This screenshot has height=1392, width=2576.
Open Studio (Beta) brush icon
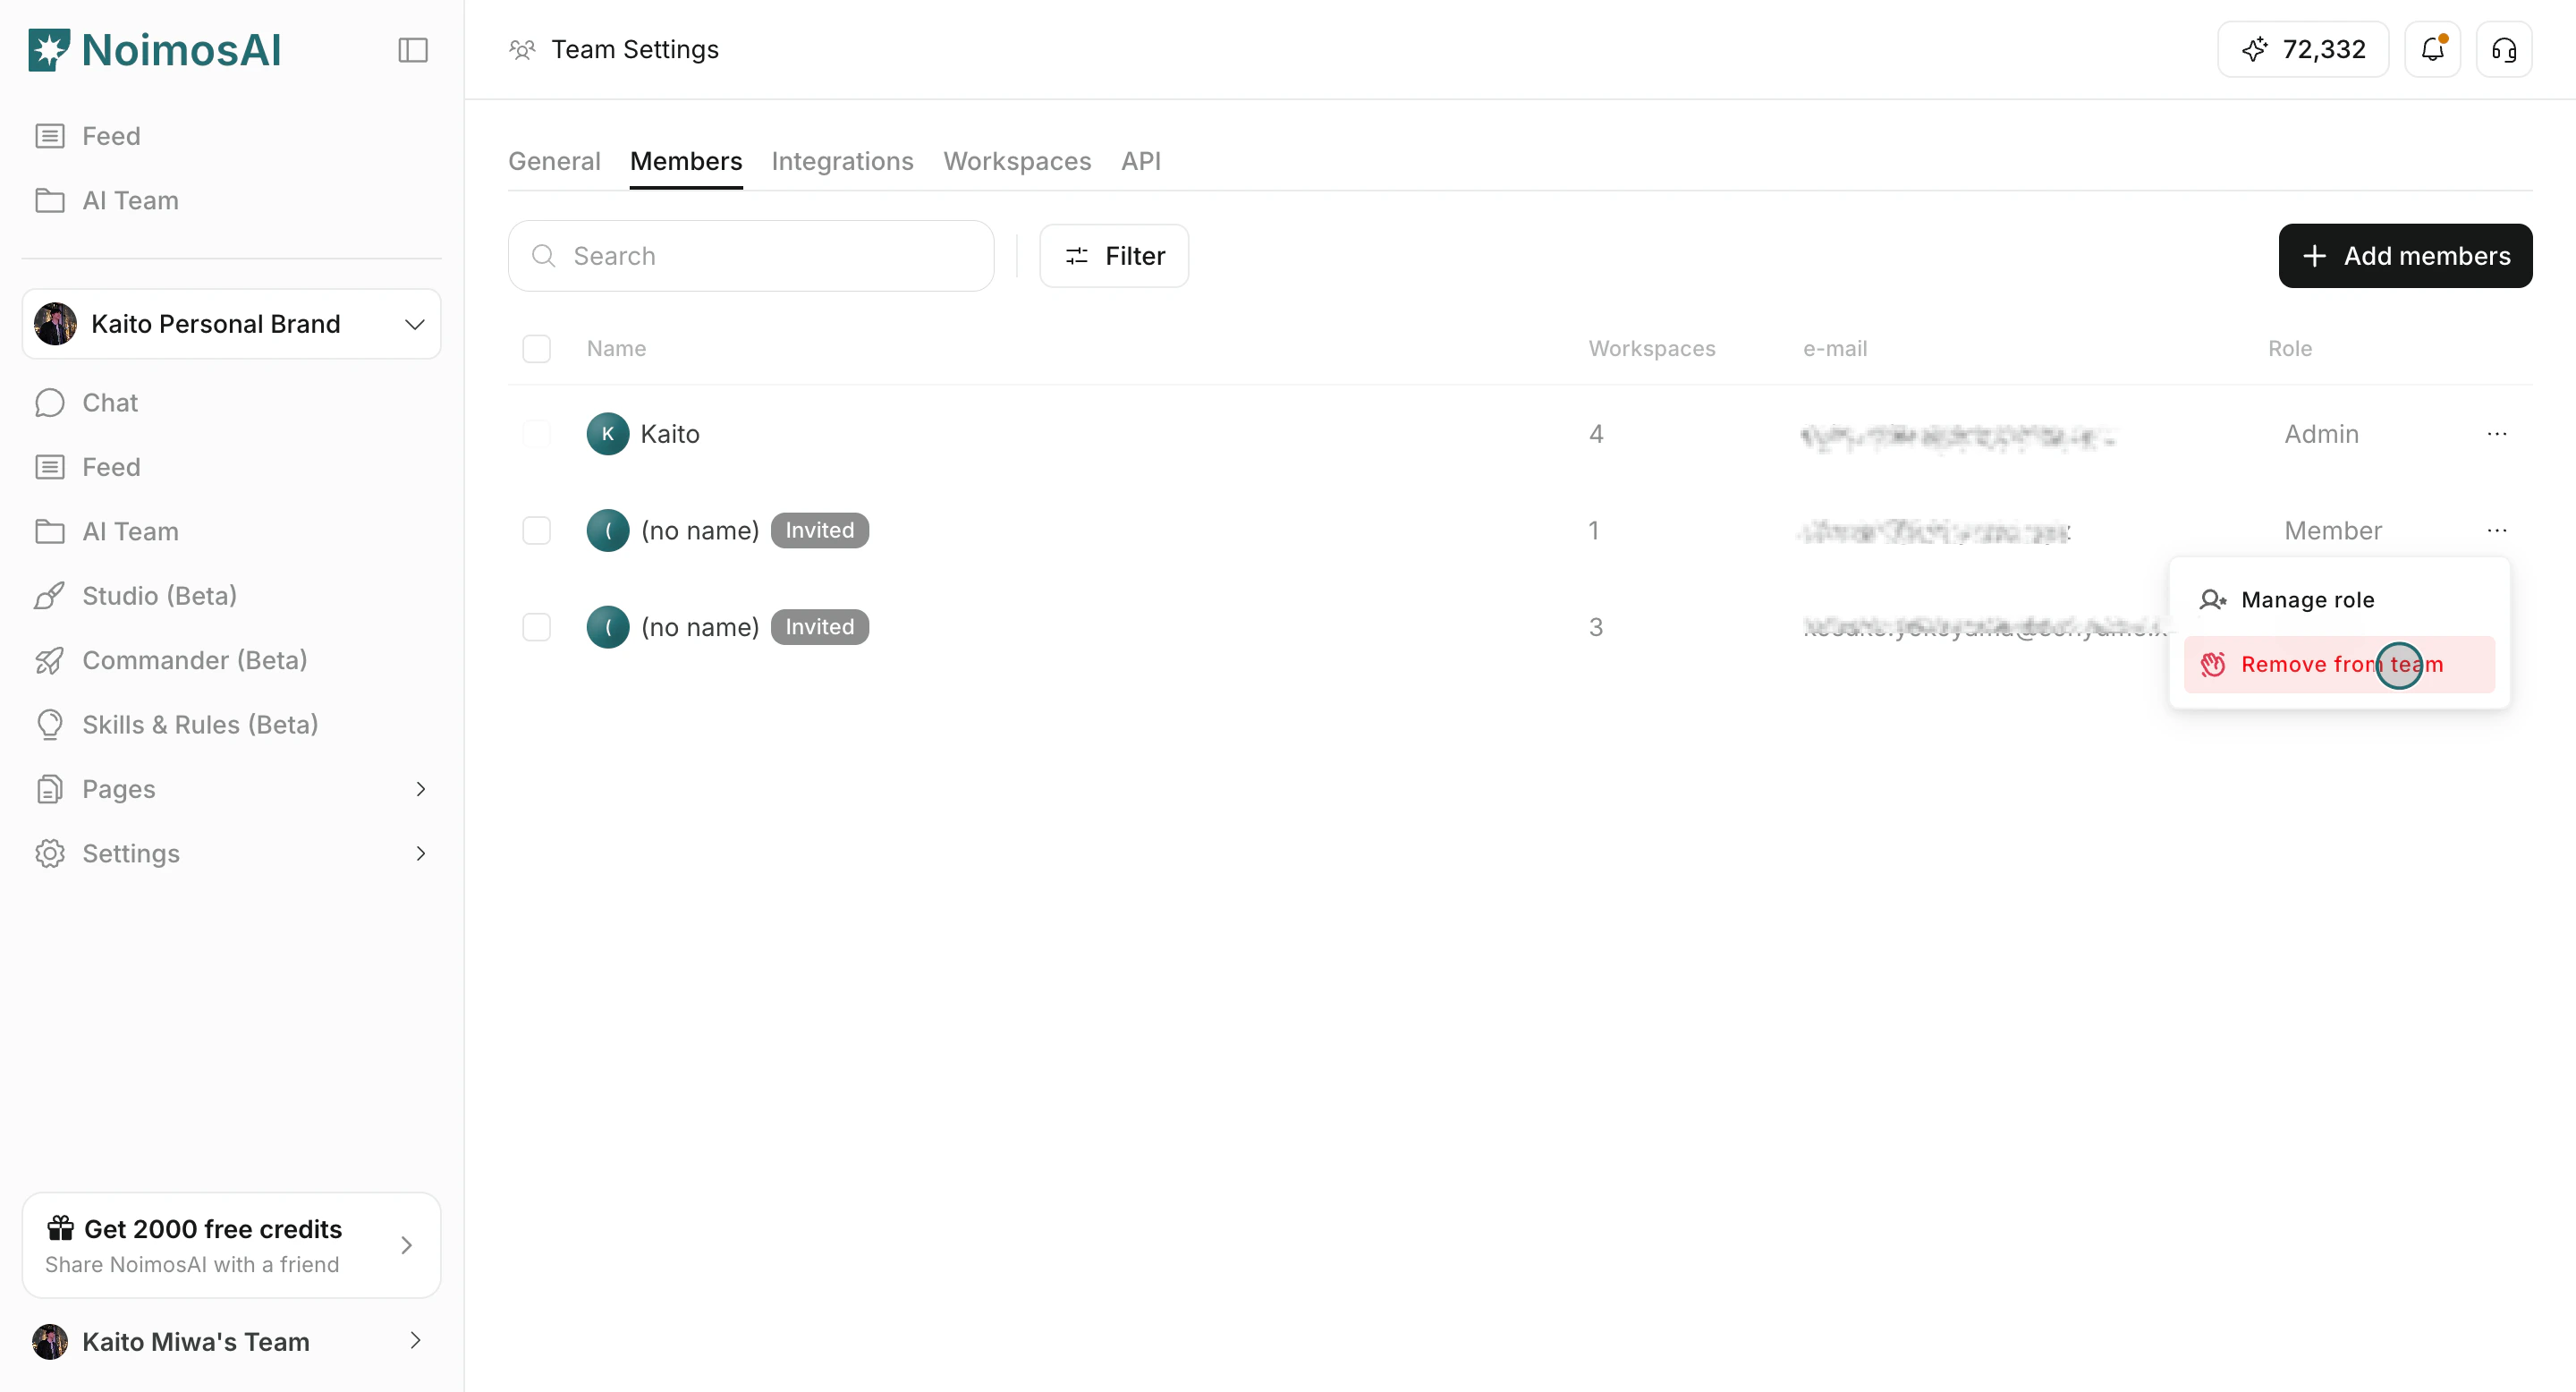(49, 596)
